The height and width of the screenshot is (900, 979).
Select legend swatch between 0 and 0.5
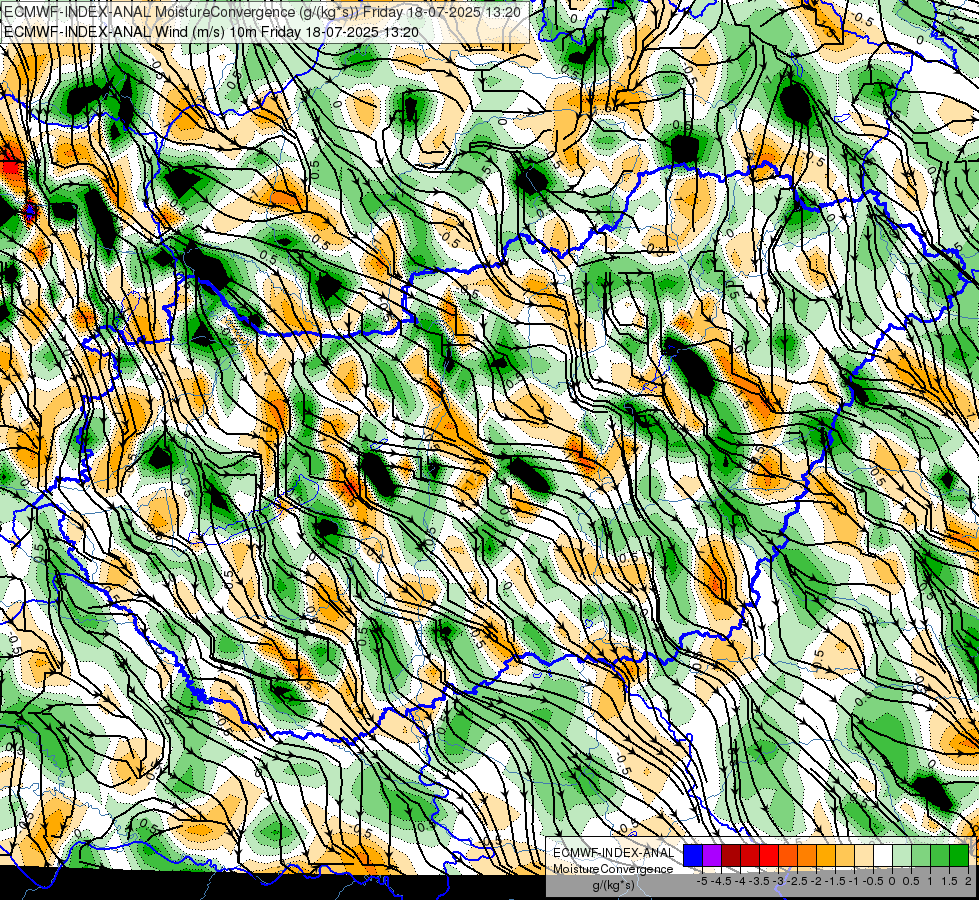[902, 855]
